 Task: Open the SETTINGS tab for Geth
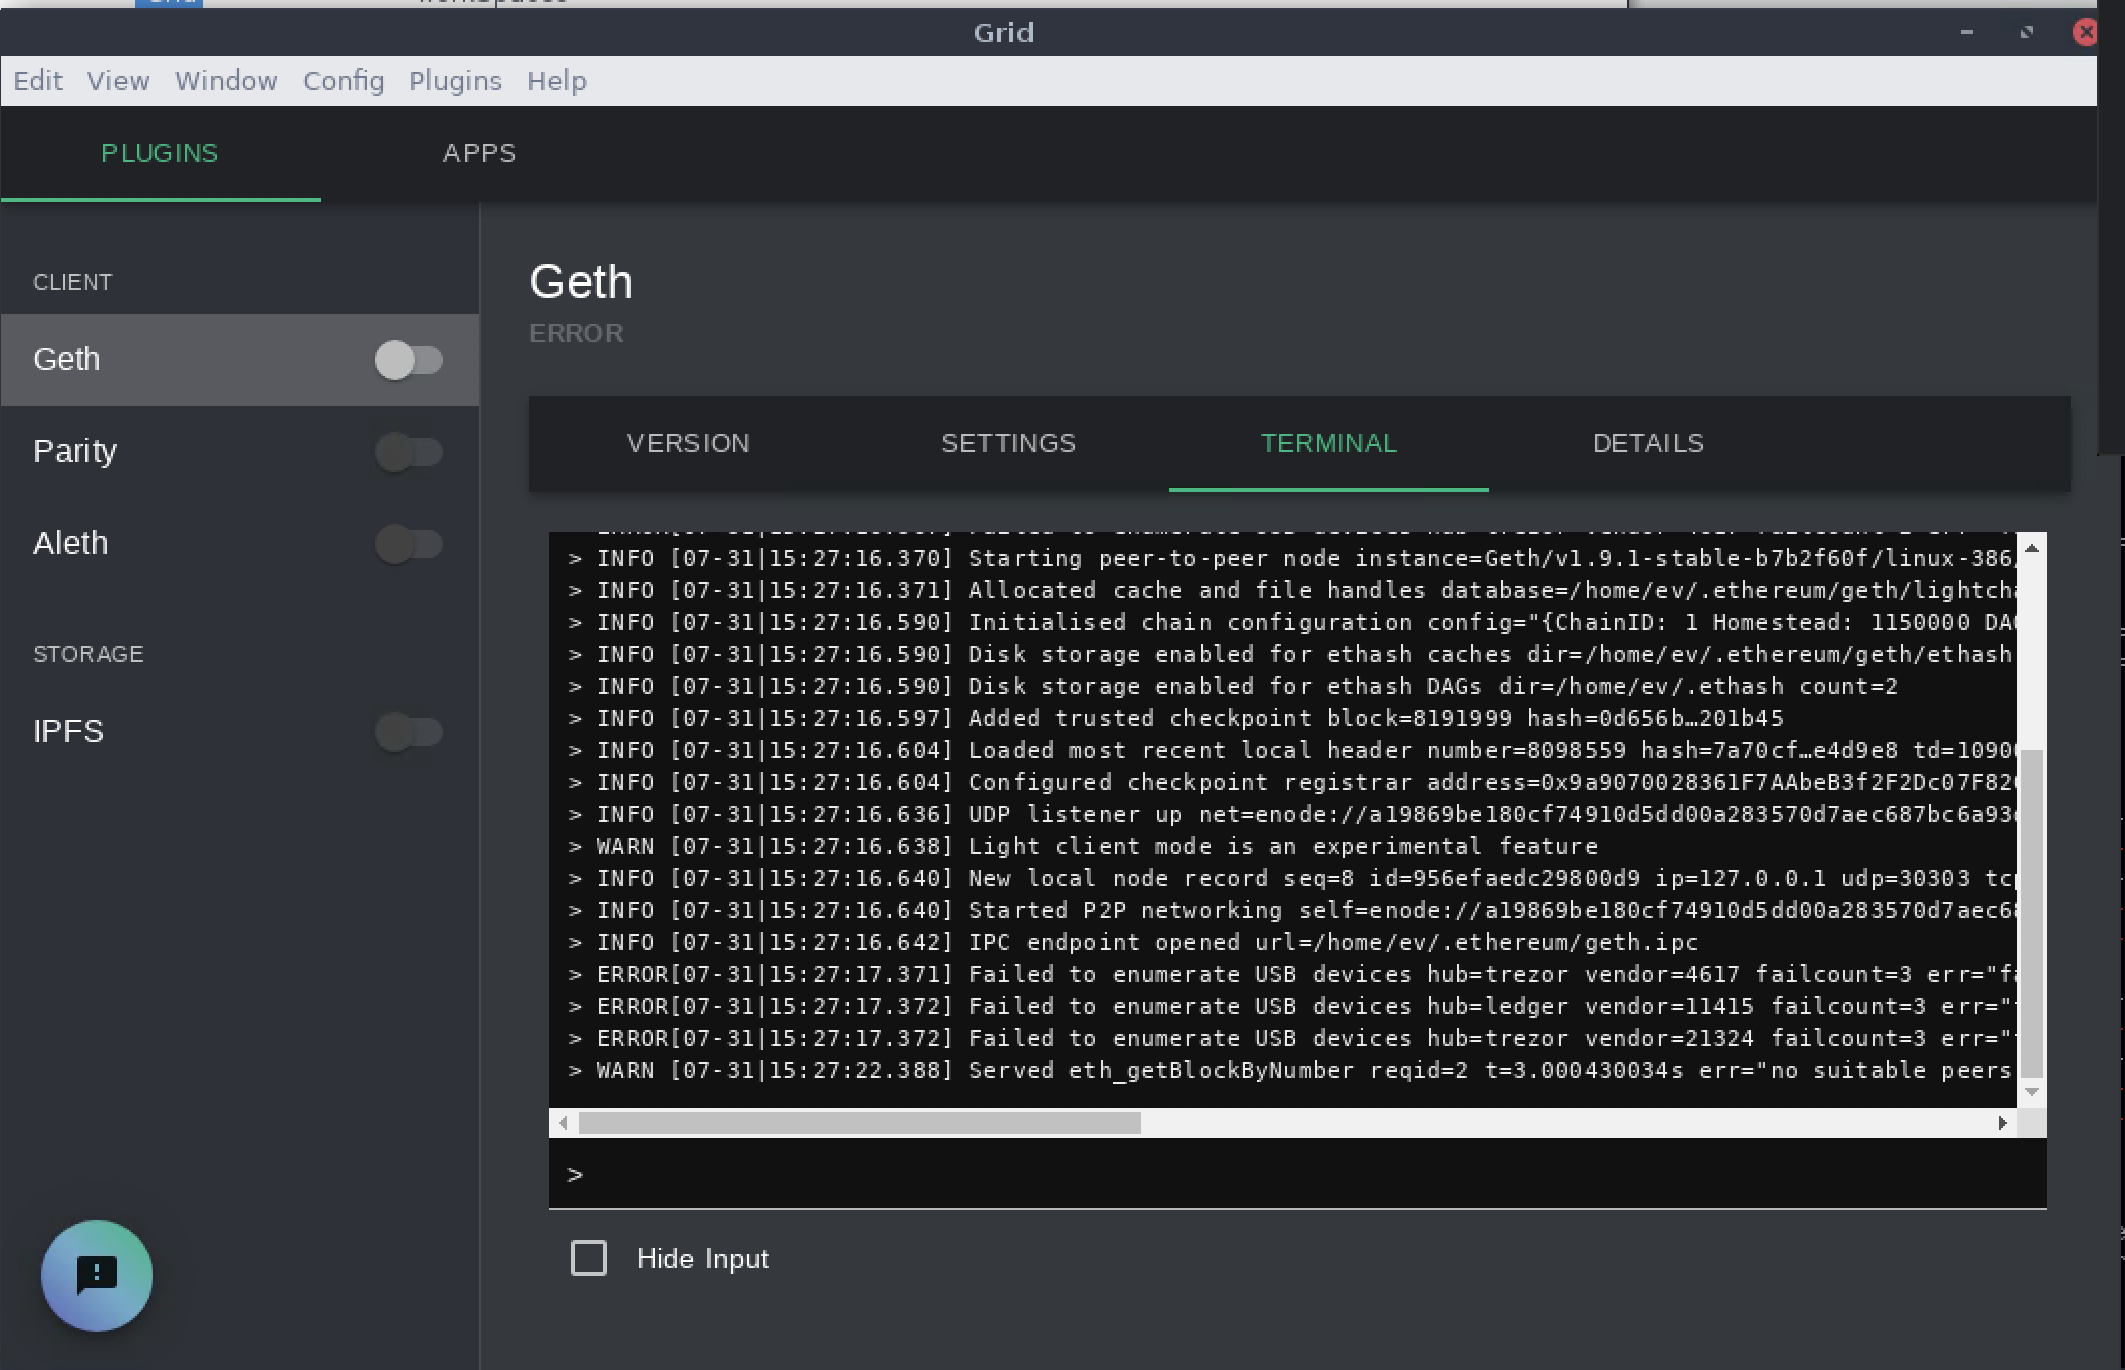pos(1008,443)
